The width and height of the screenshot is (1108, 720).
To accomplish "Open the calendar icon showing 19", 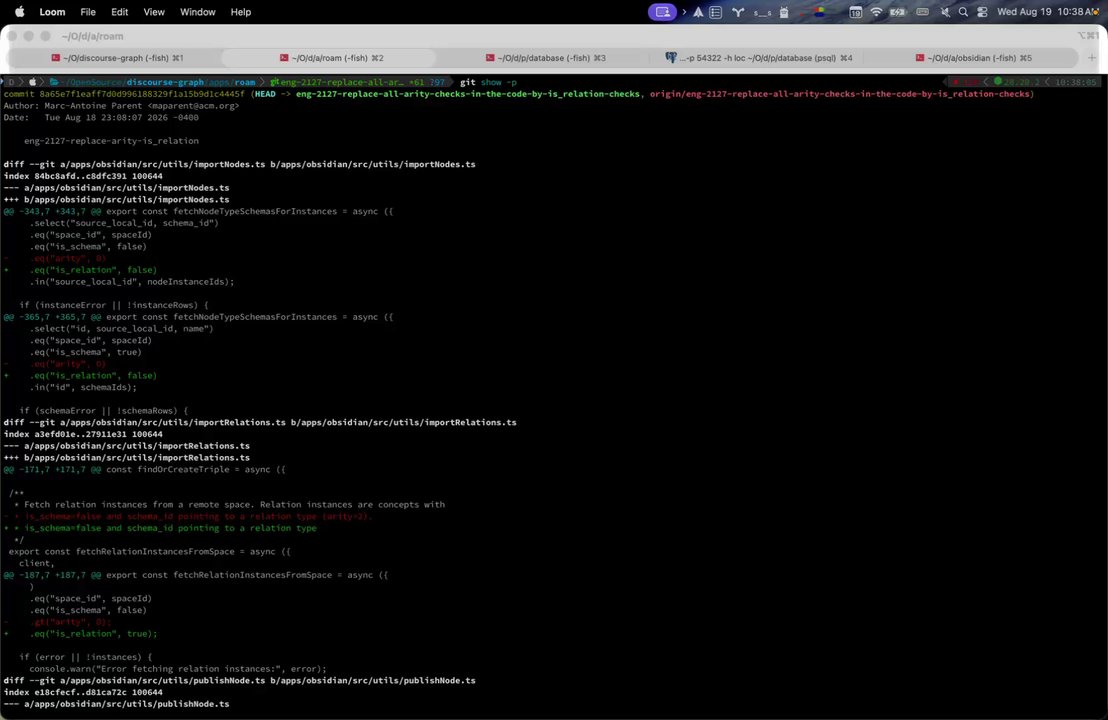I will 855,12.
